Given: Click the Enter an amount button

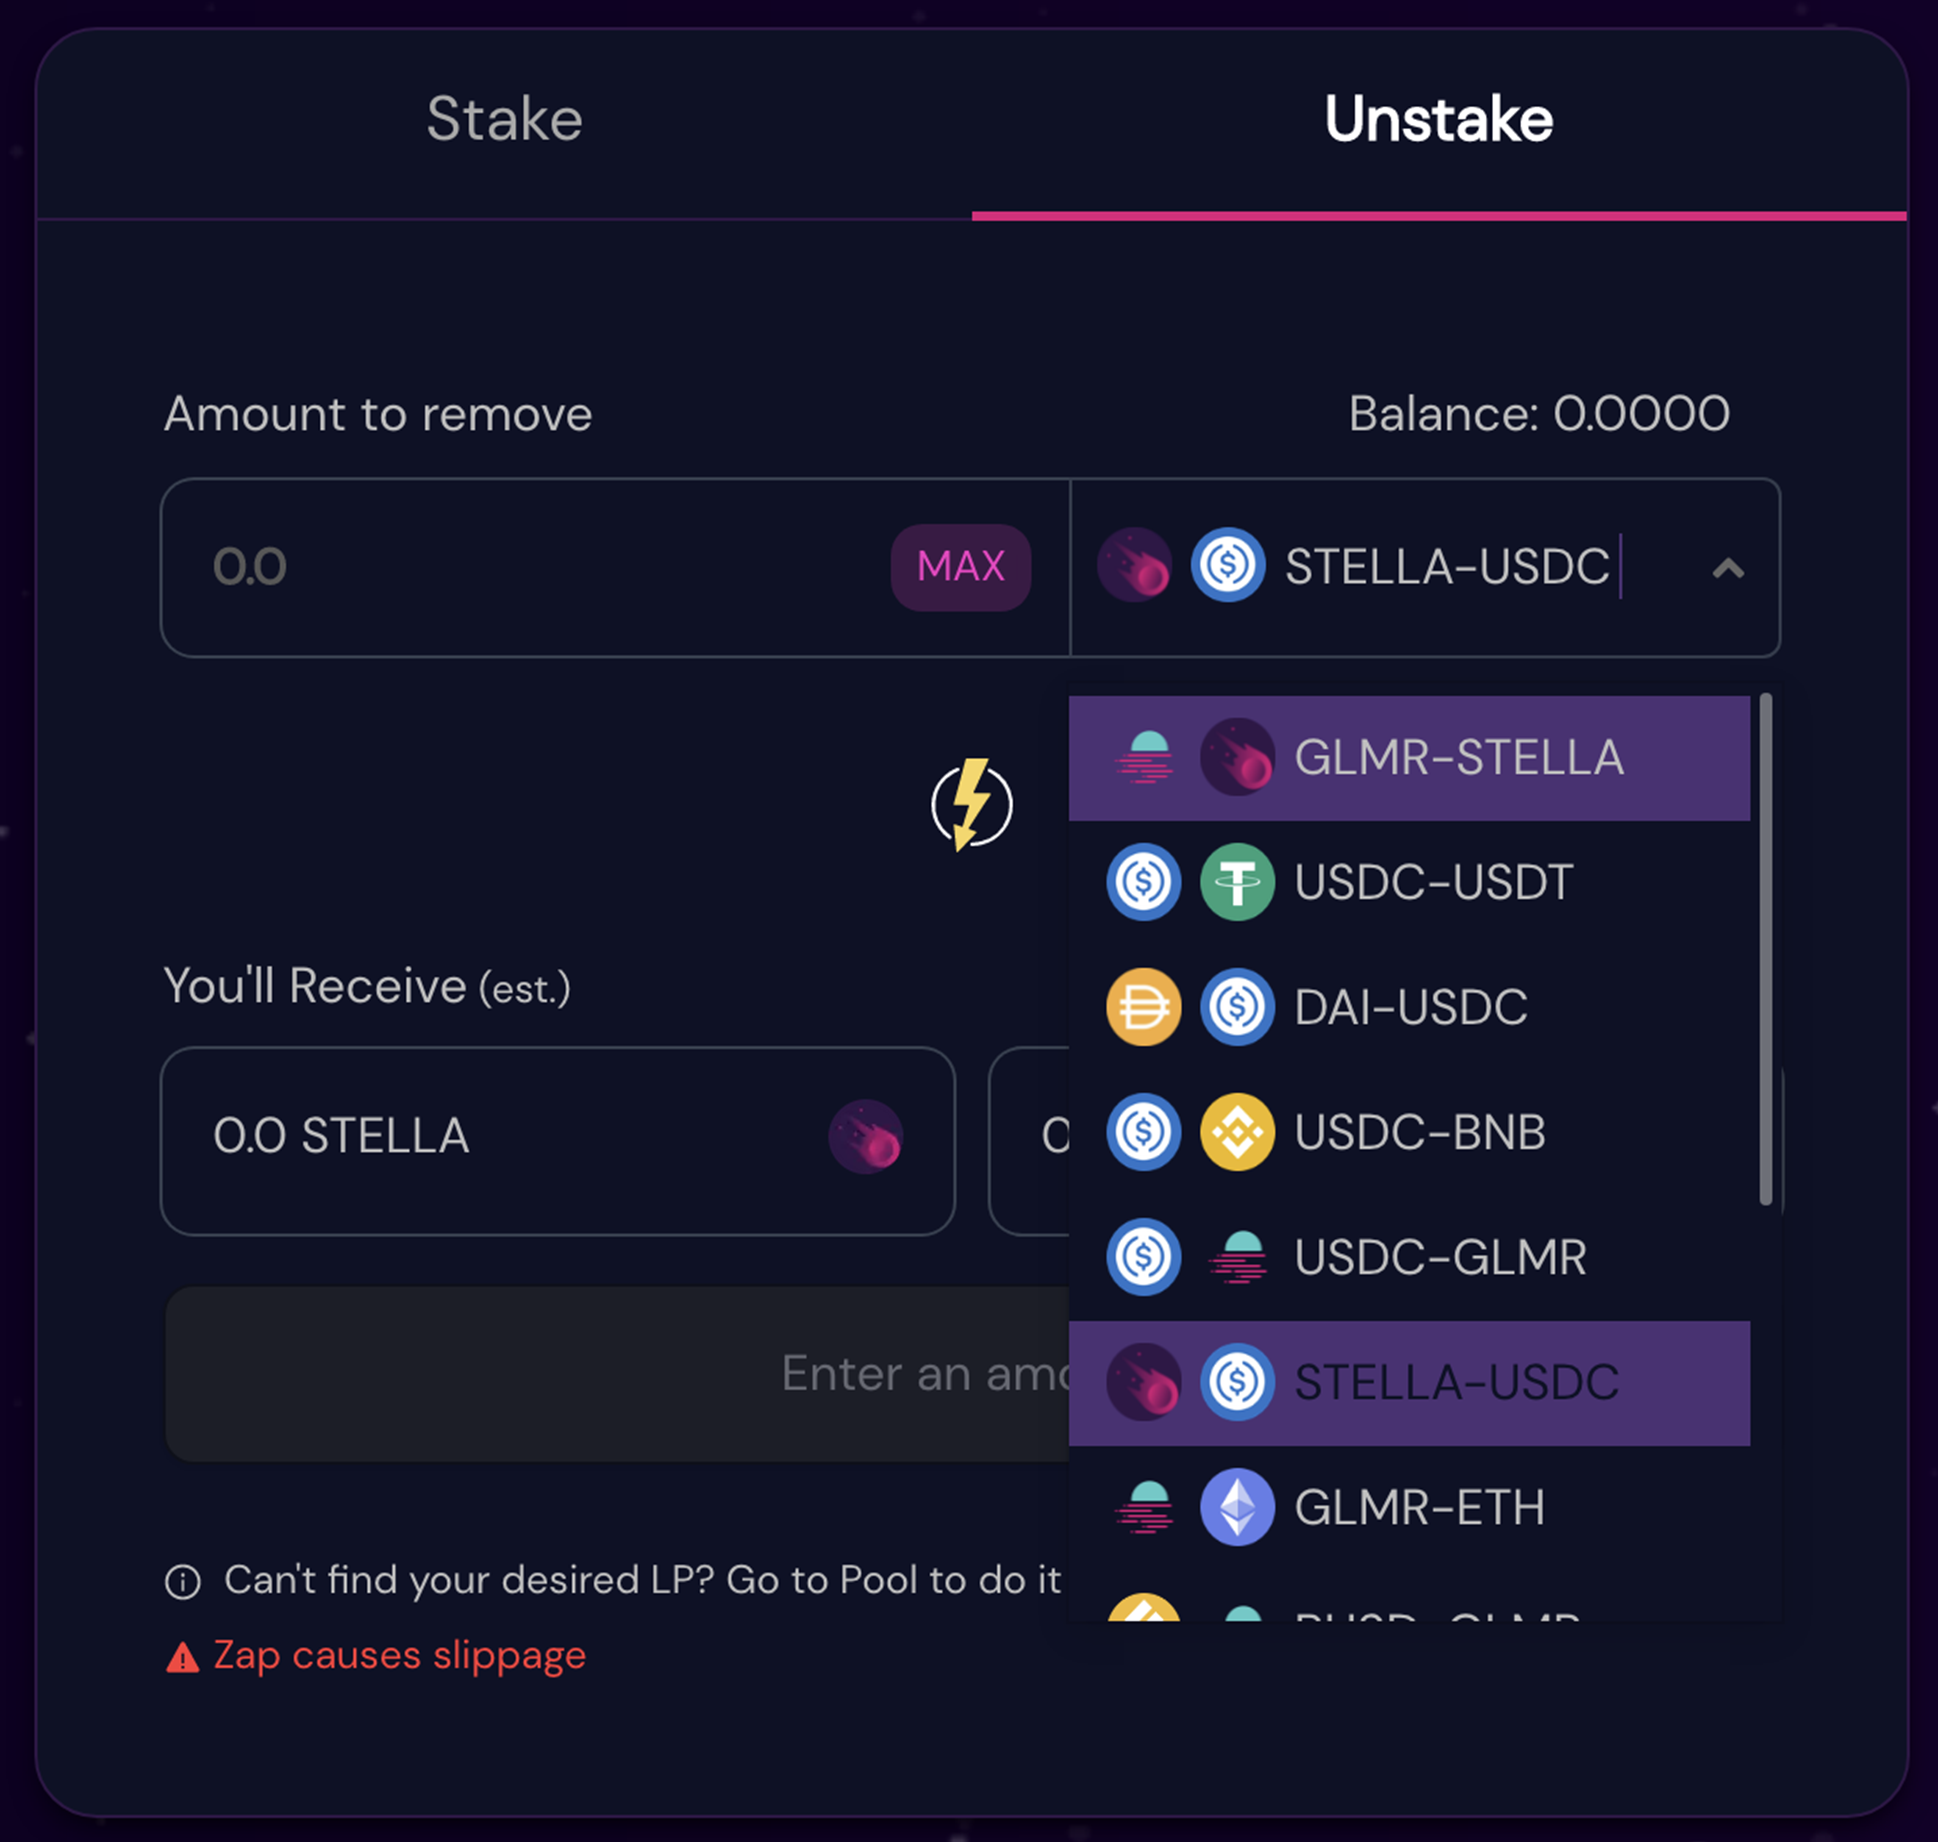Looking at the screenshot, I should tap(617, 1374).
